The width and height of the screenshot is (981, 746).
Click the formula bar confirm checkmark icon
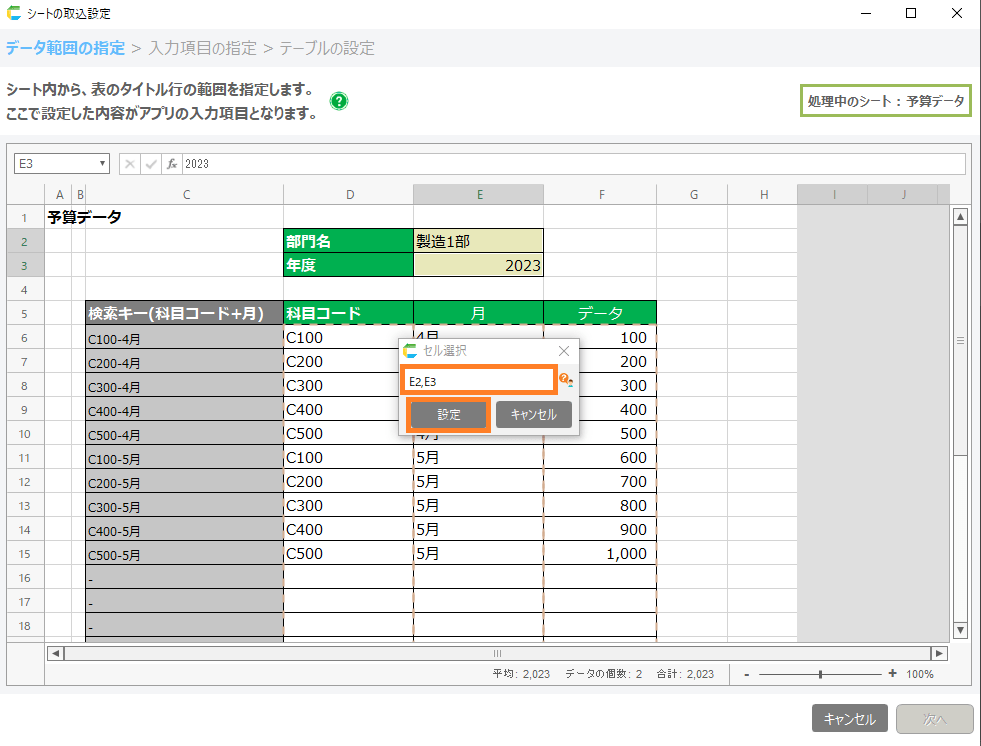pos(151,164)
